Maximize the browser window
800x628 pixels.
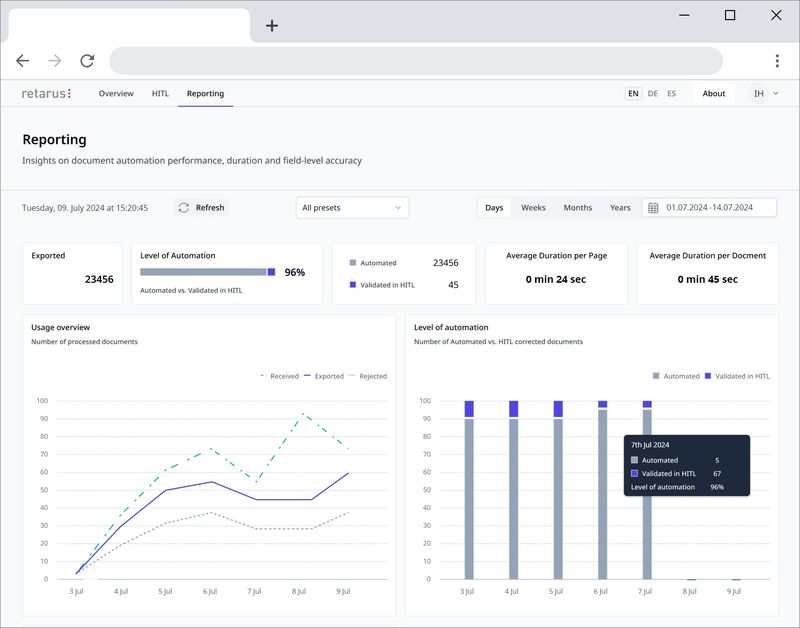[730, 15]
